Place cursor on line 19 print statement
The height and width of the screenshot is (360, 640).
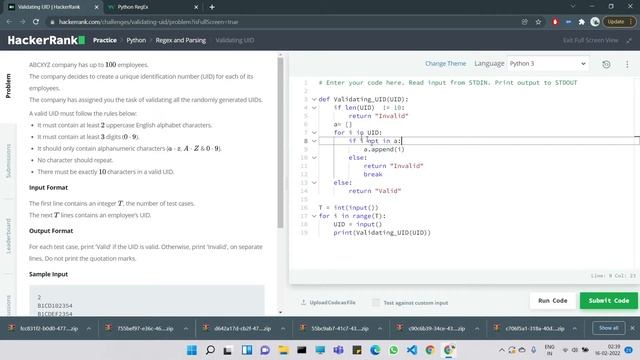tap(382, 233)
